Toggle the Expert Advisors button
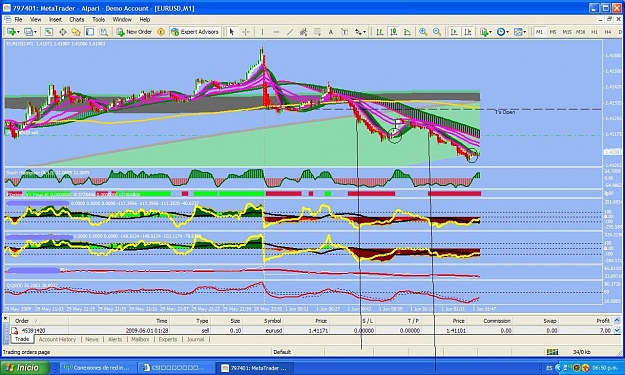The height and width of the screenshot is (375, 625). [195, 32]
